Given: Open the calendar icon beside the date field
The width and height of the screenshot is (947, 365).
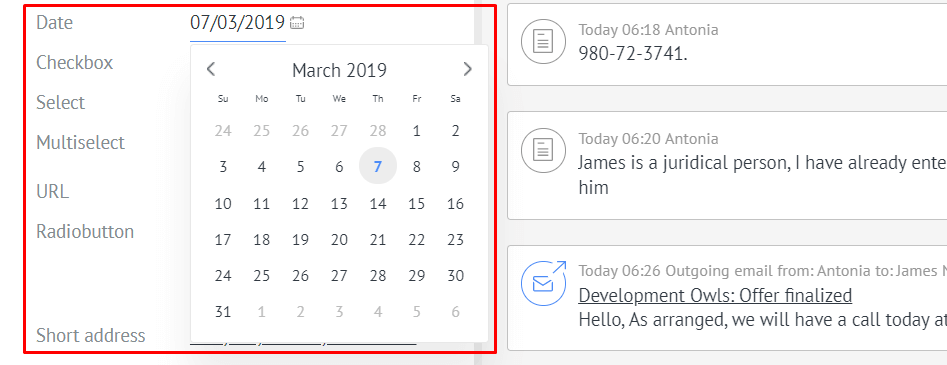Looking at the screenshot, I should point(297,23).
